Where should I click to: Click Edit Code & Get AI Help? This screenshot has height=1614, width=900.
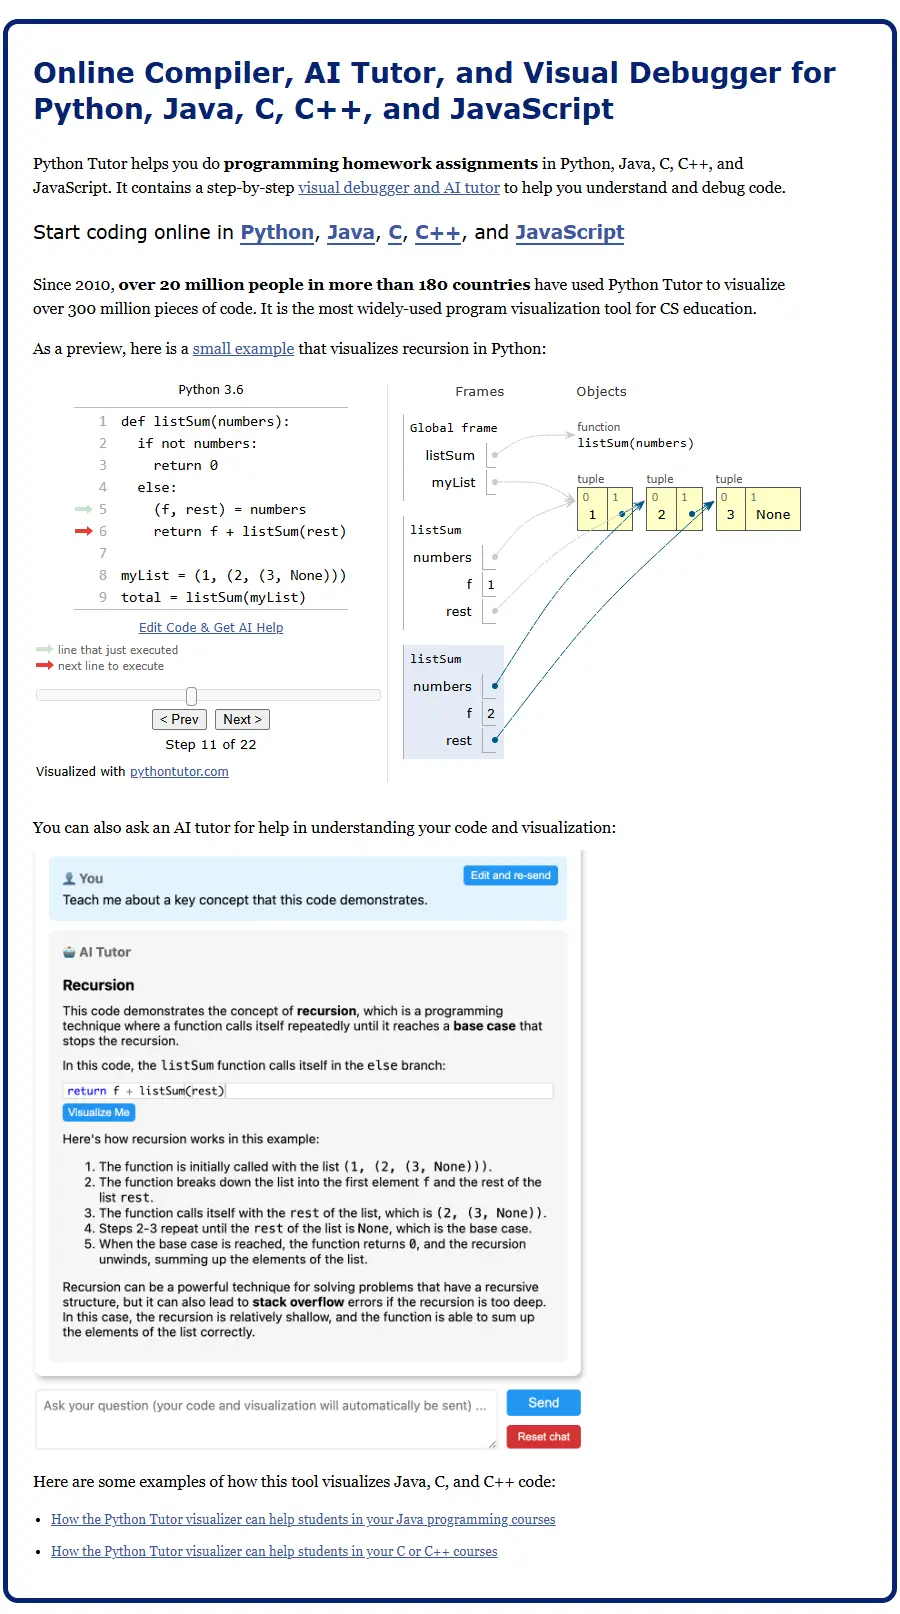click(x=211, y=628)
